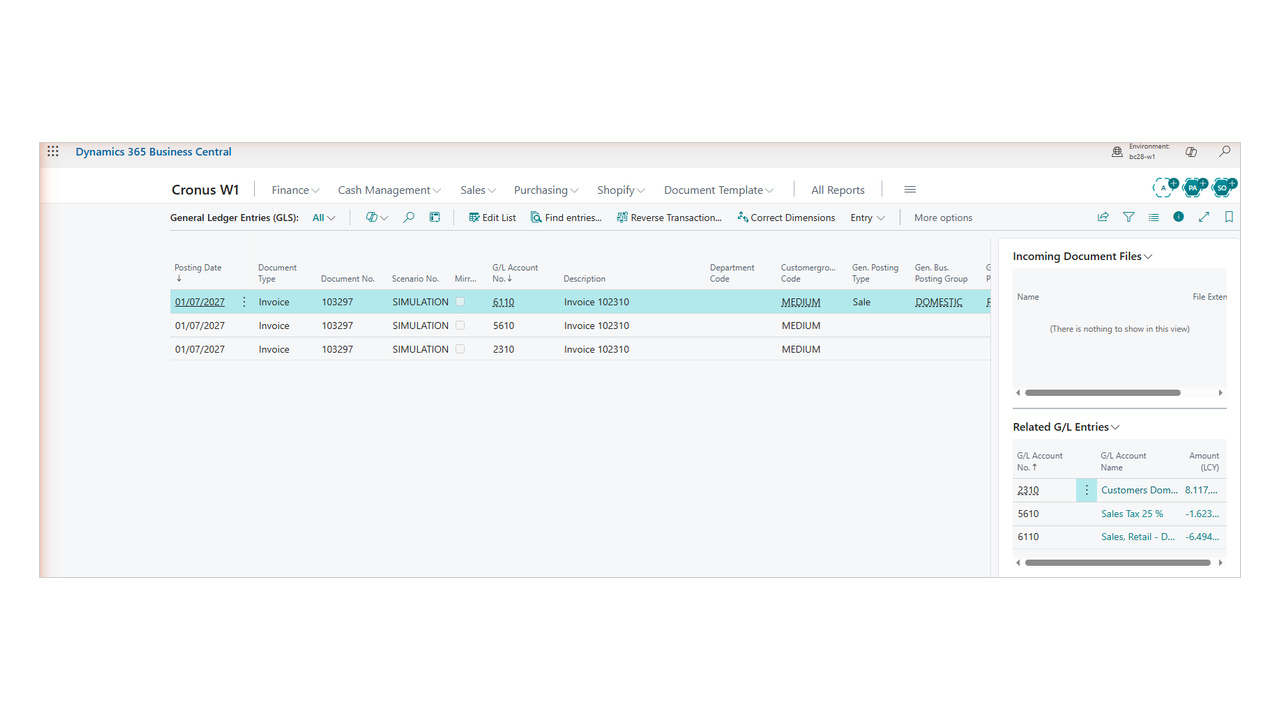Image resolution: width=1280 pixels, height=720 pixels.
Task: Open the All views dropdown
Action: pos(324,217)
